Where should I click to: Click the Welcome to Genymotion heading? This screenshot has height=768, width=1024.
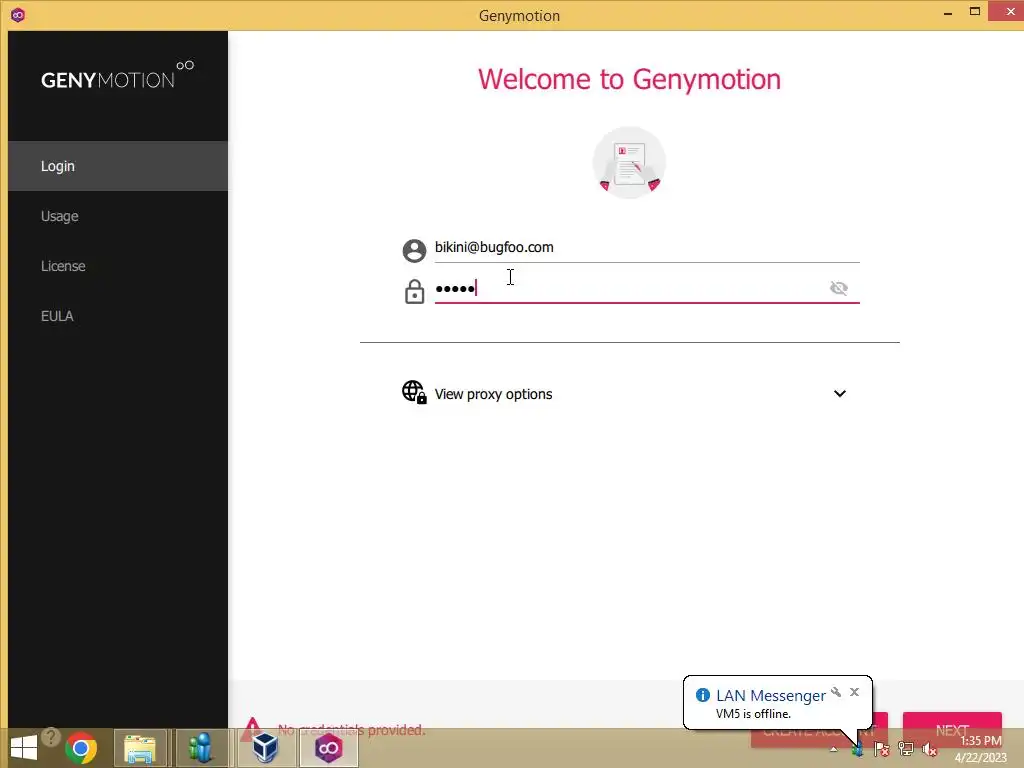click(x=629, y=79)
